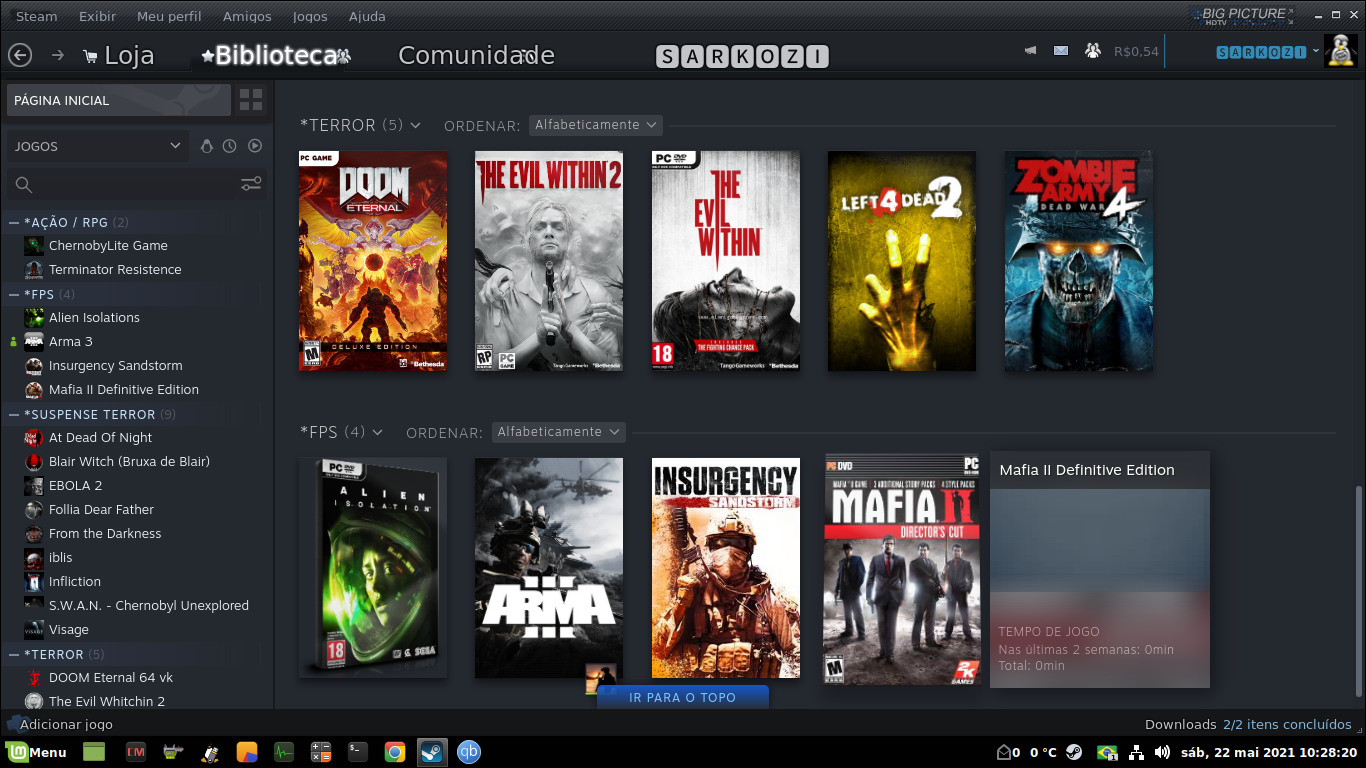Click the network tray icon
This screenshot has height=768, width=1366.
click(x=1136, y=752)
